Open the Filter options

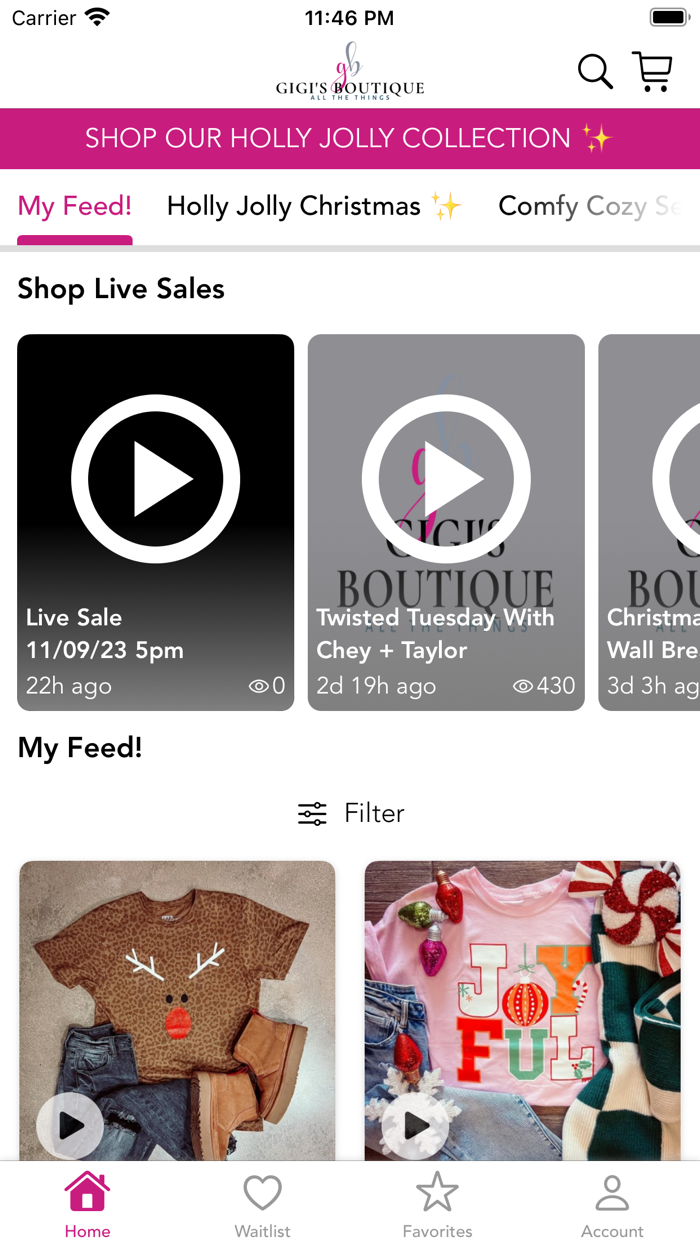(x=350, y=813)
